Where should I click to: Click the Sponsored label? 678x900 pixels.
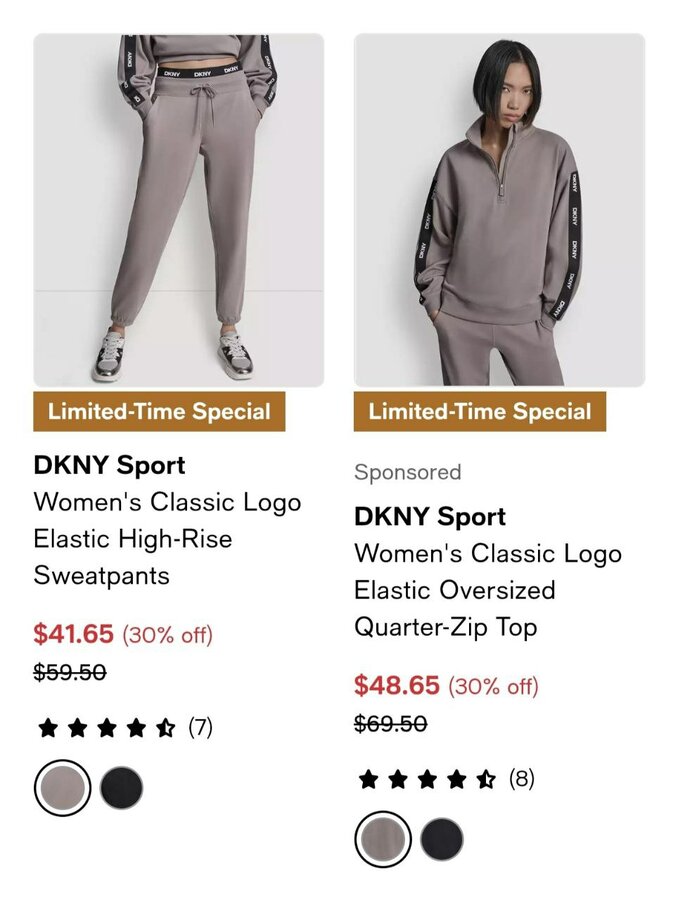pos(408,472)
